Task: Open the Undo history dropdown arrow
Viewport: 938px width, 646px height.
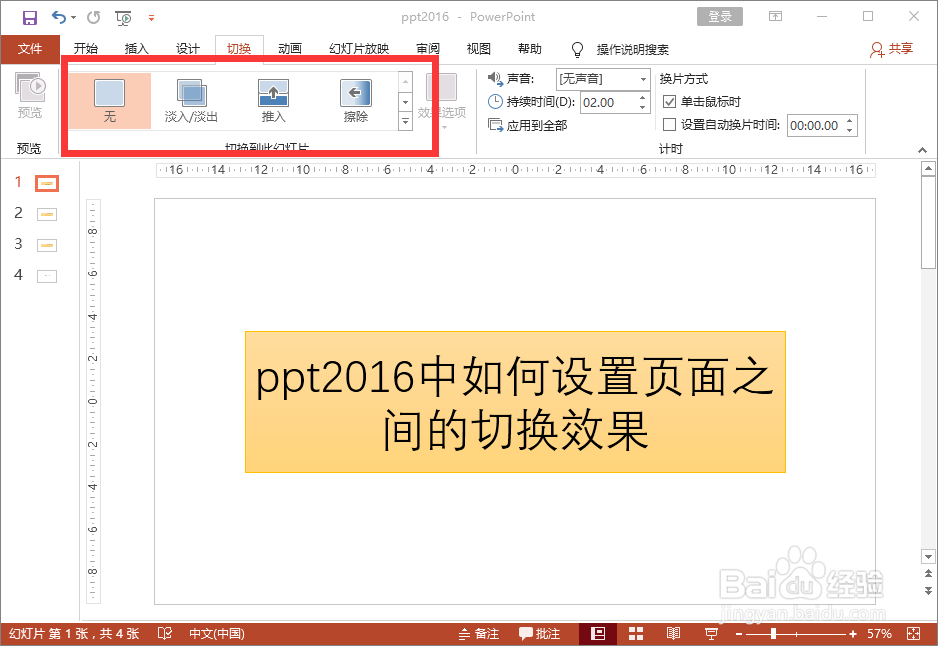Action: (74, 17)
